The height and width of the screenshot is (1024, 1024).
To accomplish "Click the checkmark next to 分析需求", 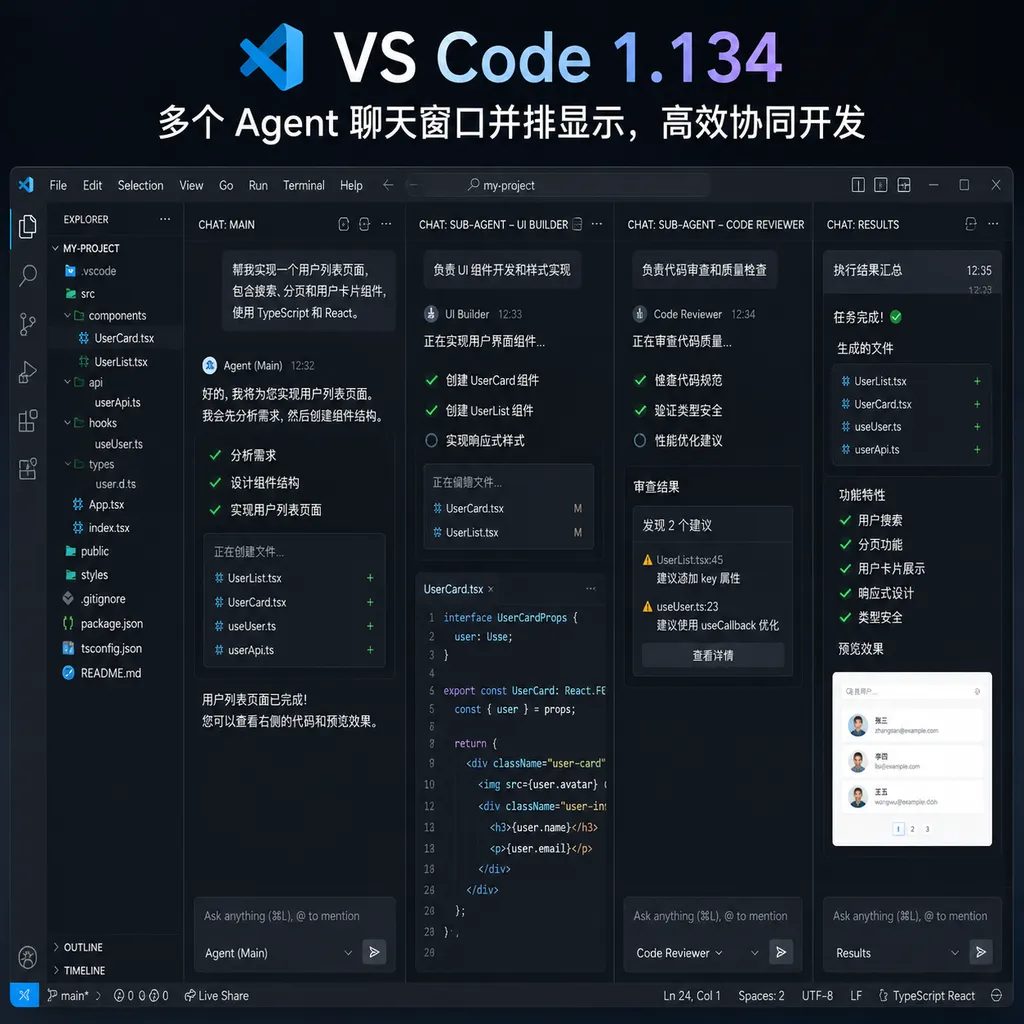I will tap(216, 455).
